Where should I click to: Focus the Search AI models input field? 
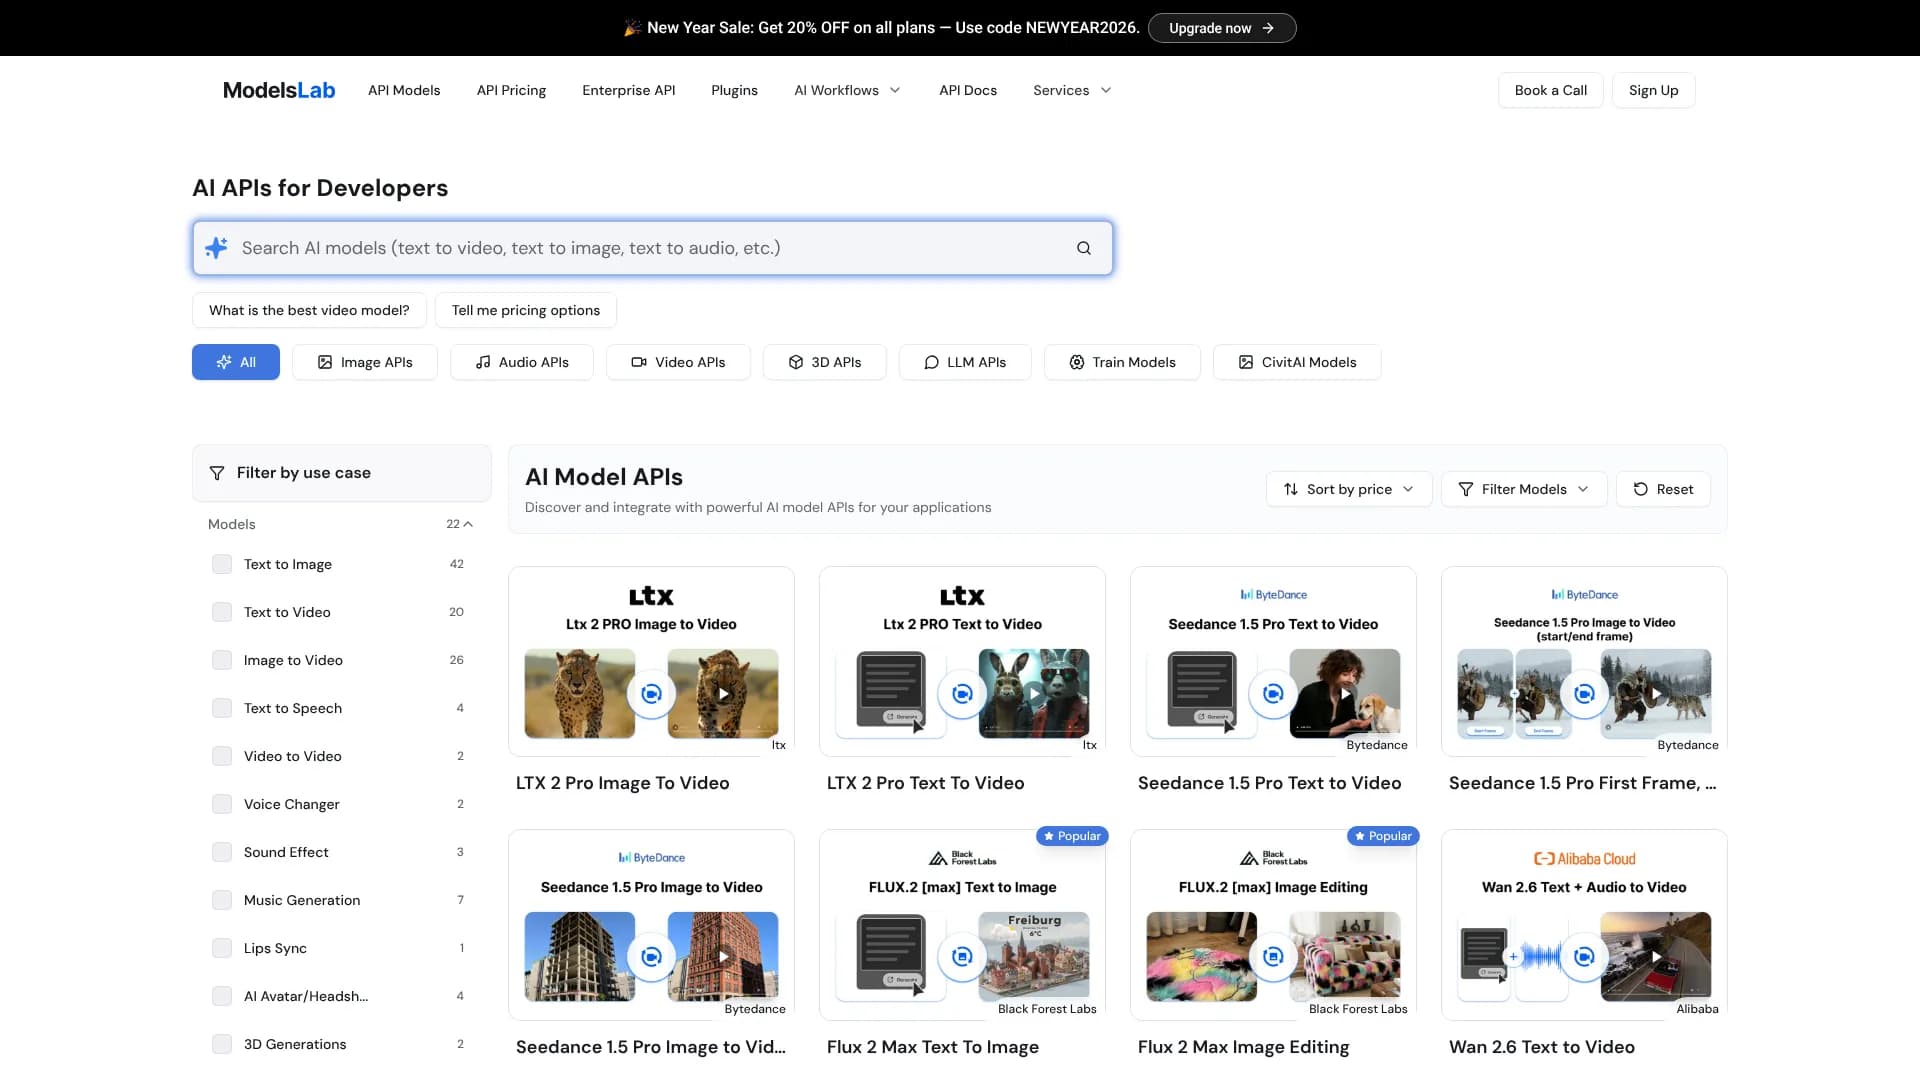(x=652, y=248)
